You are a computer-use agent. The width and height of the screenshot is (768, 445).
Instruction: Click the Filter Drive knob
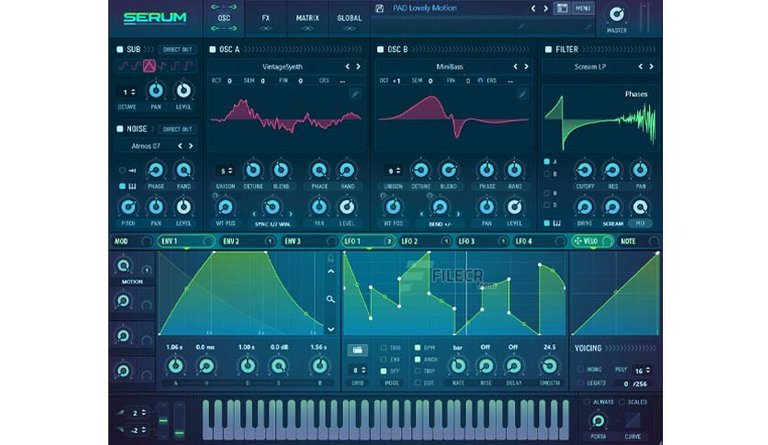[x=584, y=207]
